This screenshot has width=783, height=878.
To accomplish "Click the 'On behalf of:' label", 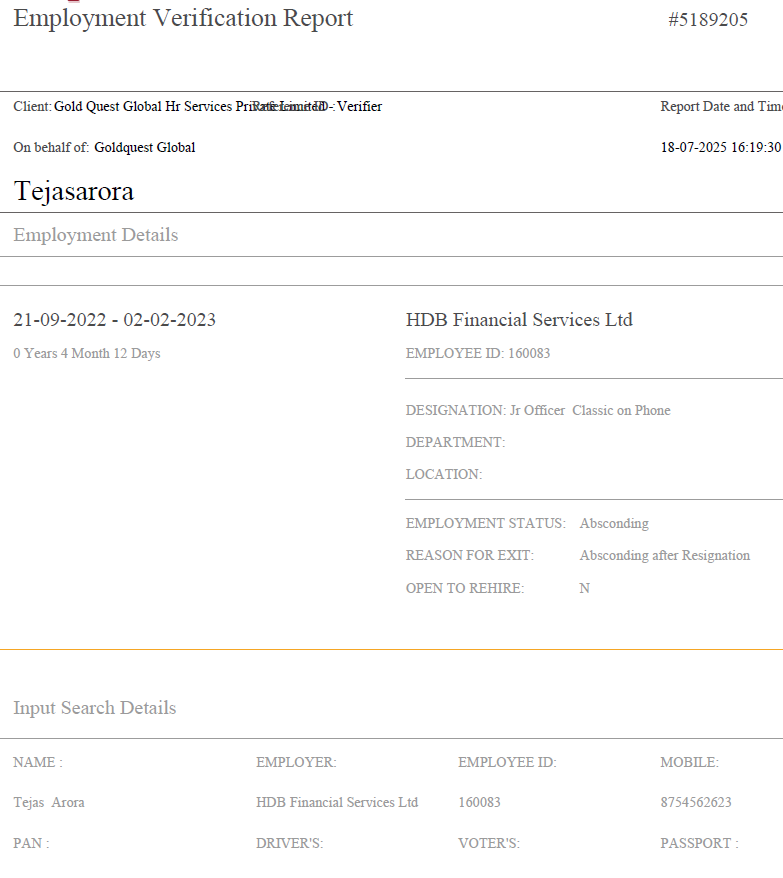I will [x=51, y=147].
